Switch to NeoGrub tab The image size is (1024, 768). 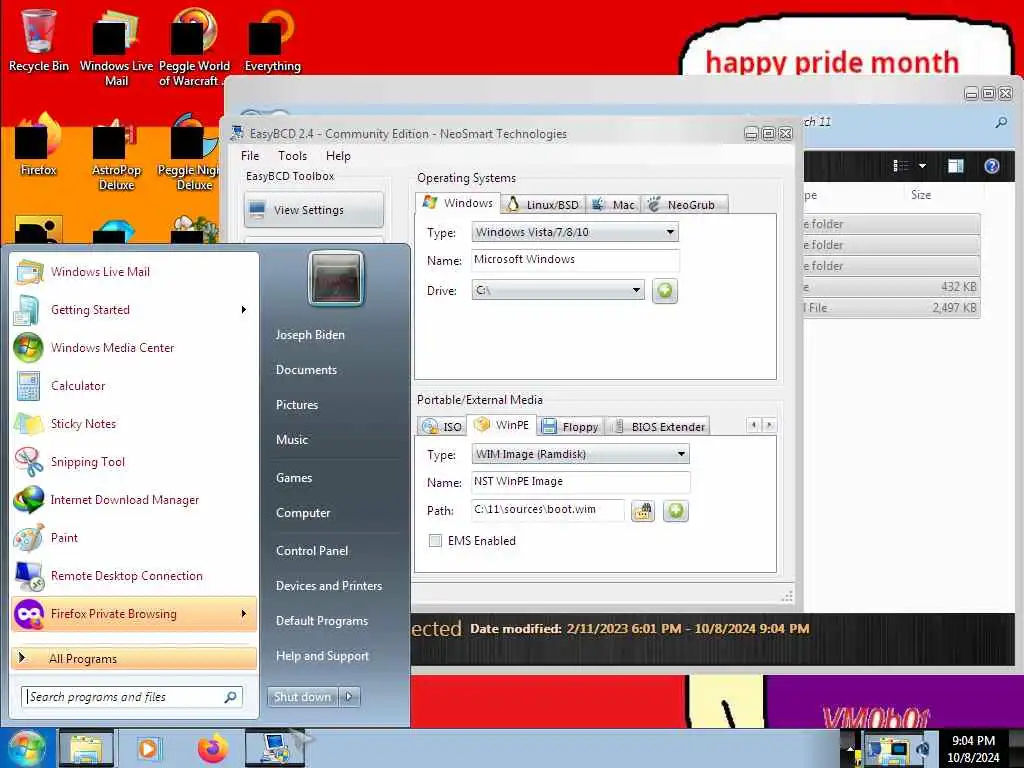pos(684,204)
